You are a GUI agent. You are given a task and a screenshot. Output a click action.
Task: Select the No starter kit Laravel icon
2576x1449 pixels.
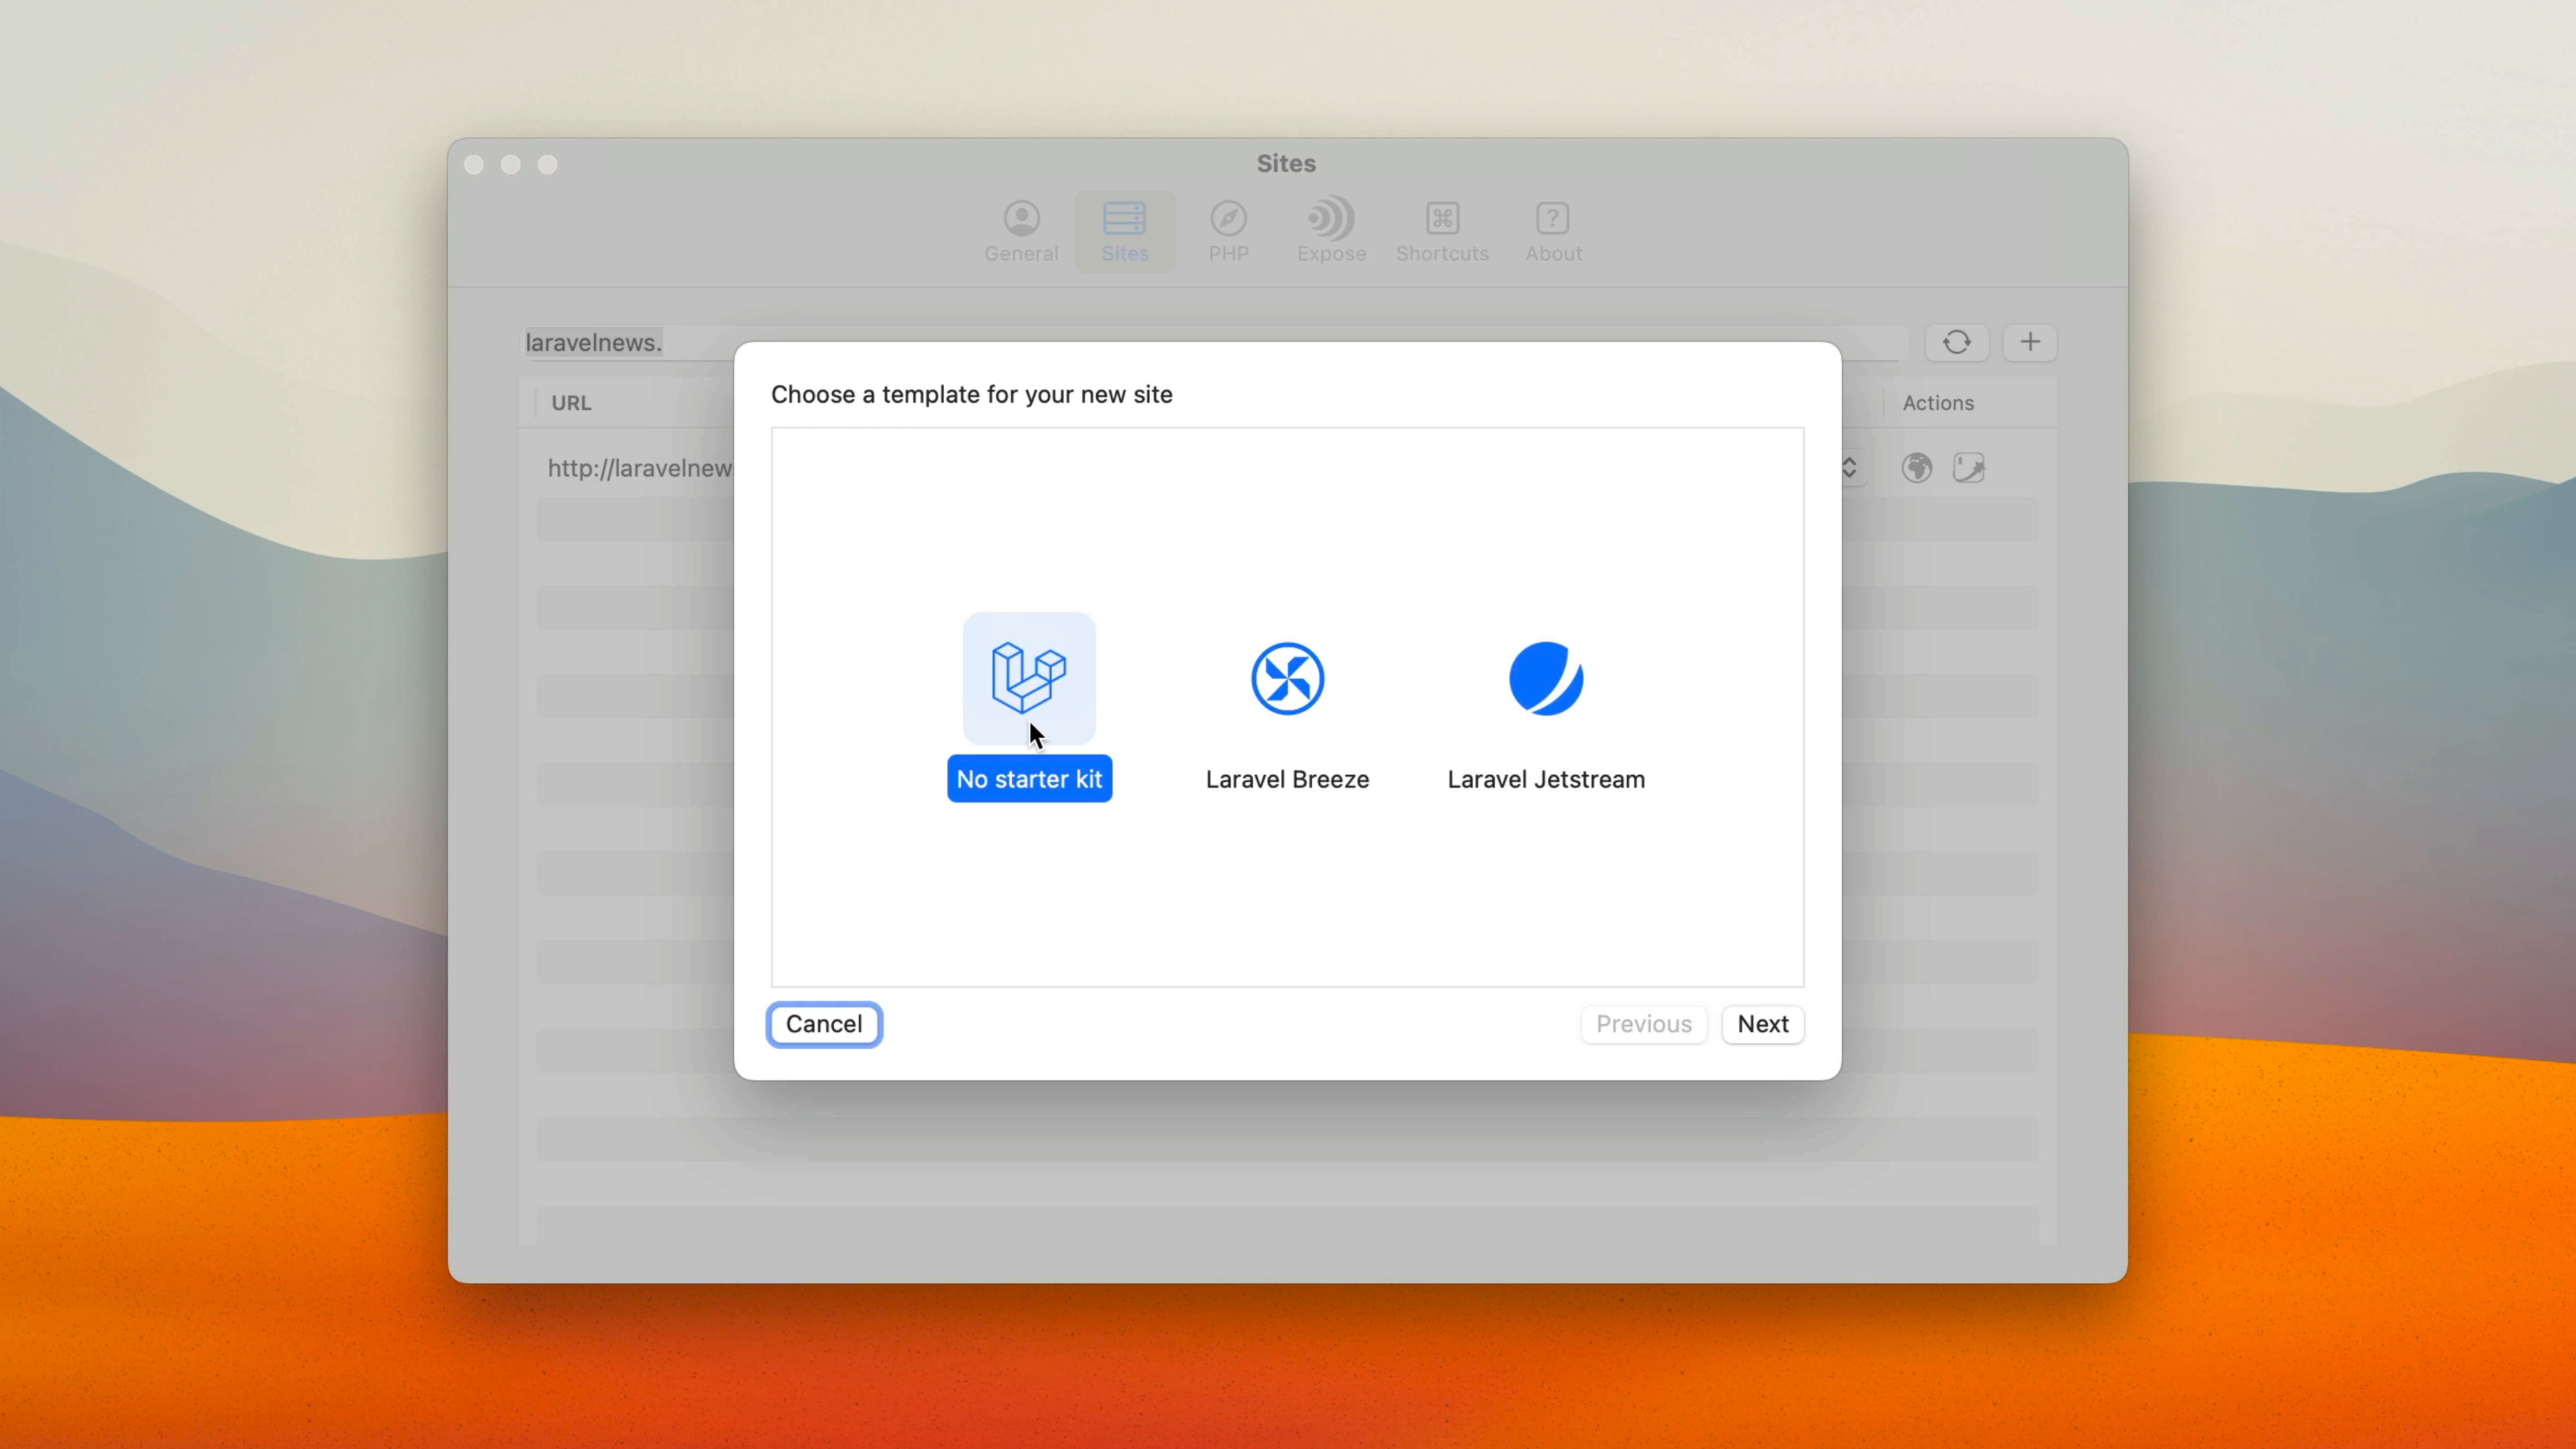[1029, 678]
